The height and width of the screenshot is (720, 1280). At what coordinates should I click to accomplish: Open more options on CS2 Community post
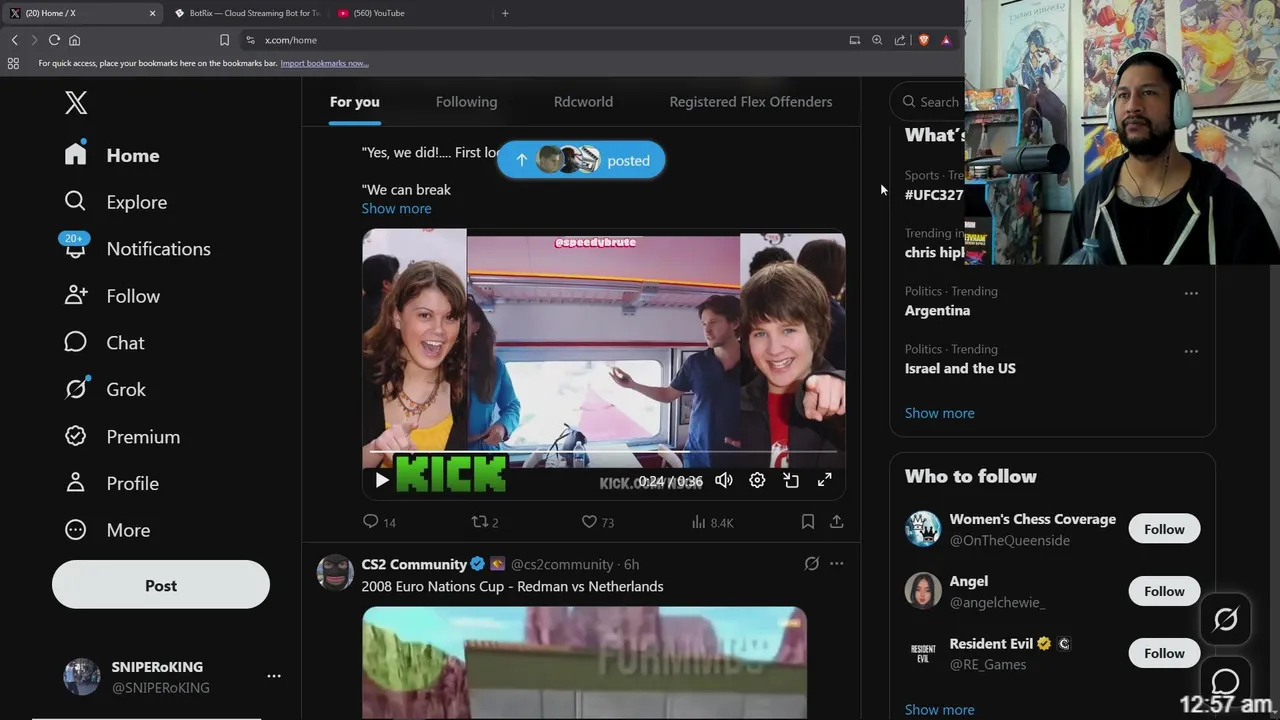pos(837,564)
